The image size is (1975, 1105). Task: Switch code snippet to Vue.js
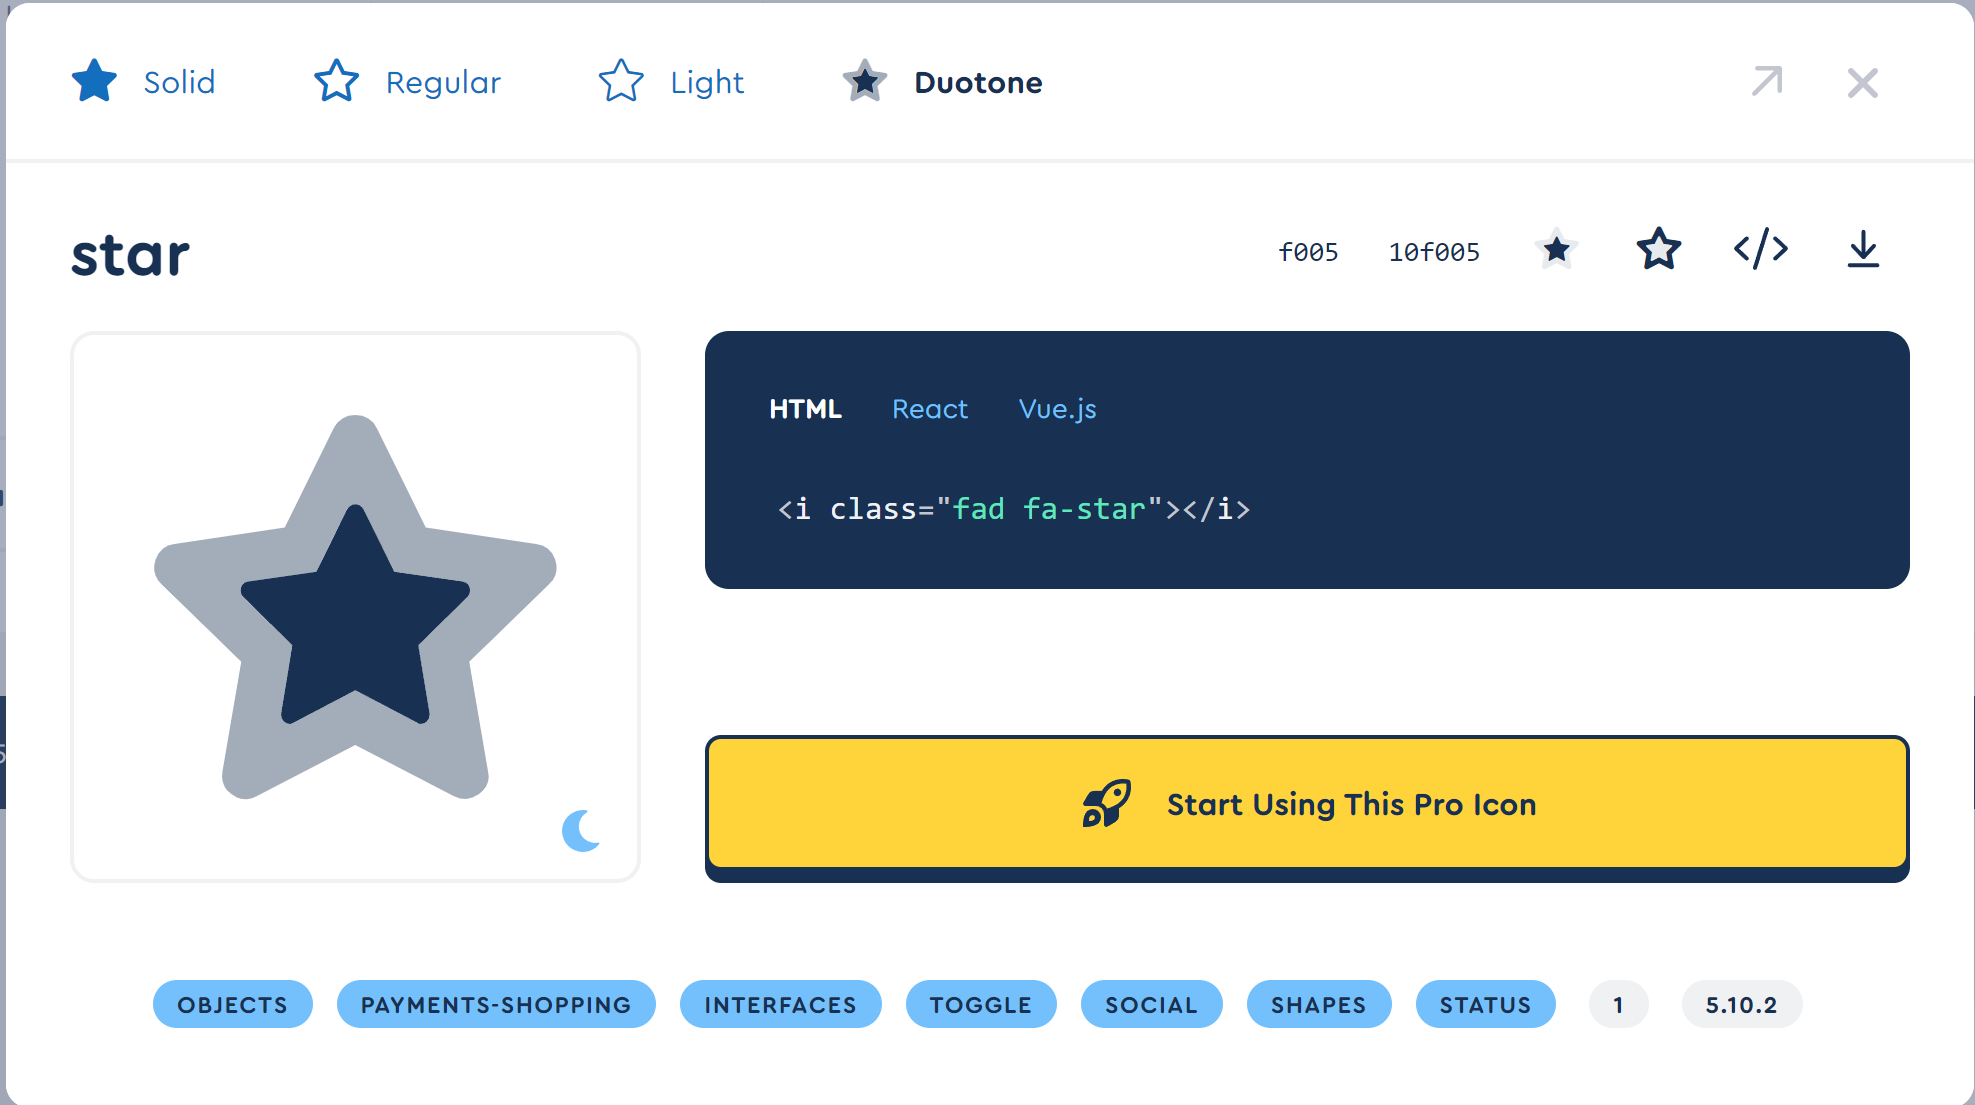1057,409
